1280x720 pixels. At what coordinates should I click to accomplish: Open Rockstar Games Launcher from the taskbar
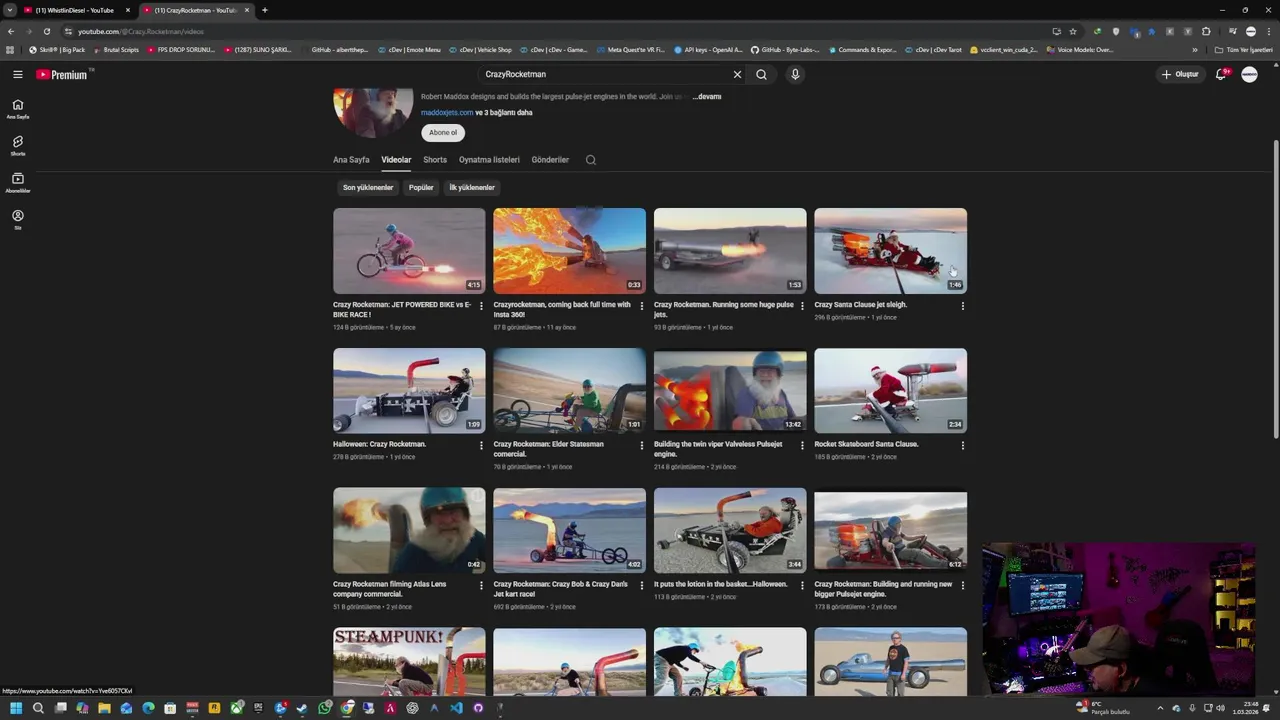(214, 708)
